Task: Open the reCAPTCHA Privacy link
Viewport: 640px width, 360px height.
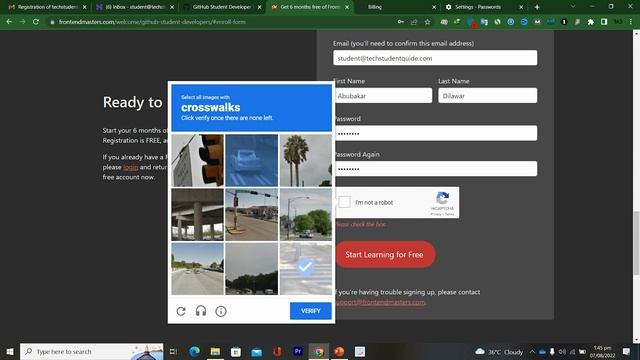Action: point(436,214)
